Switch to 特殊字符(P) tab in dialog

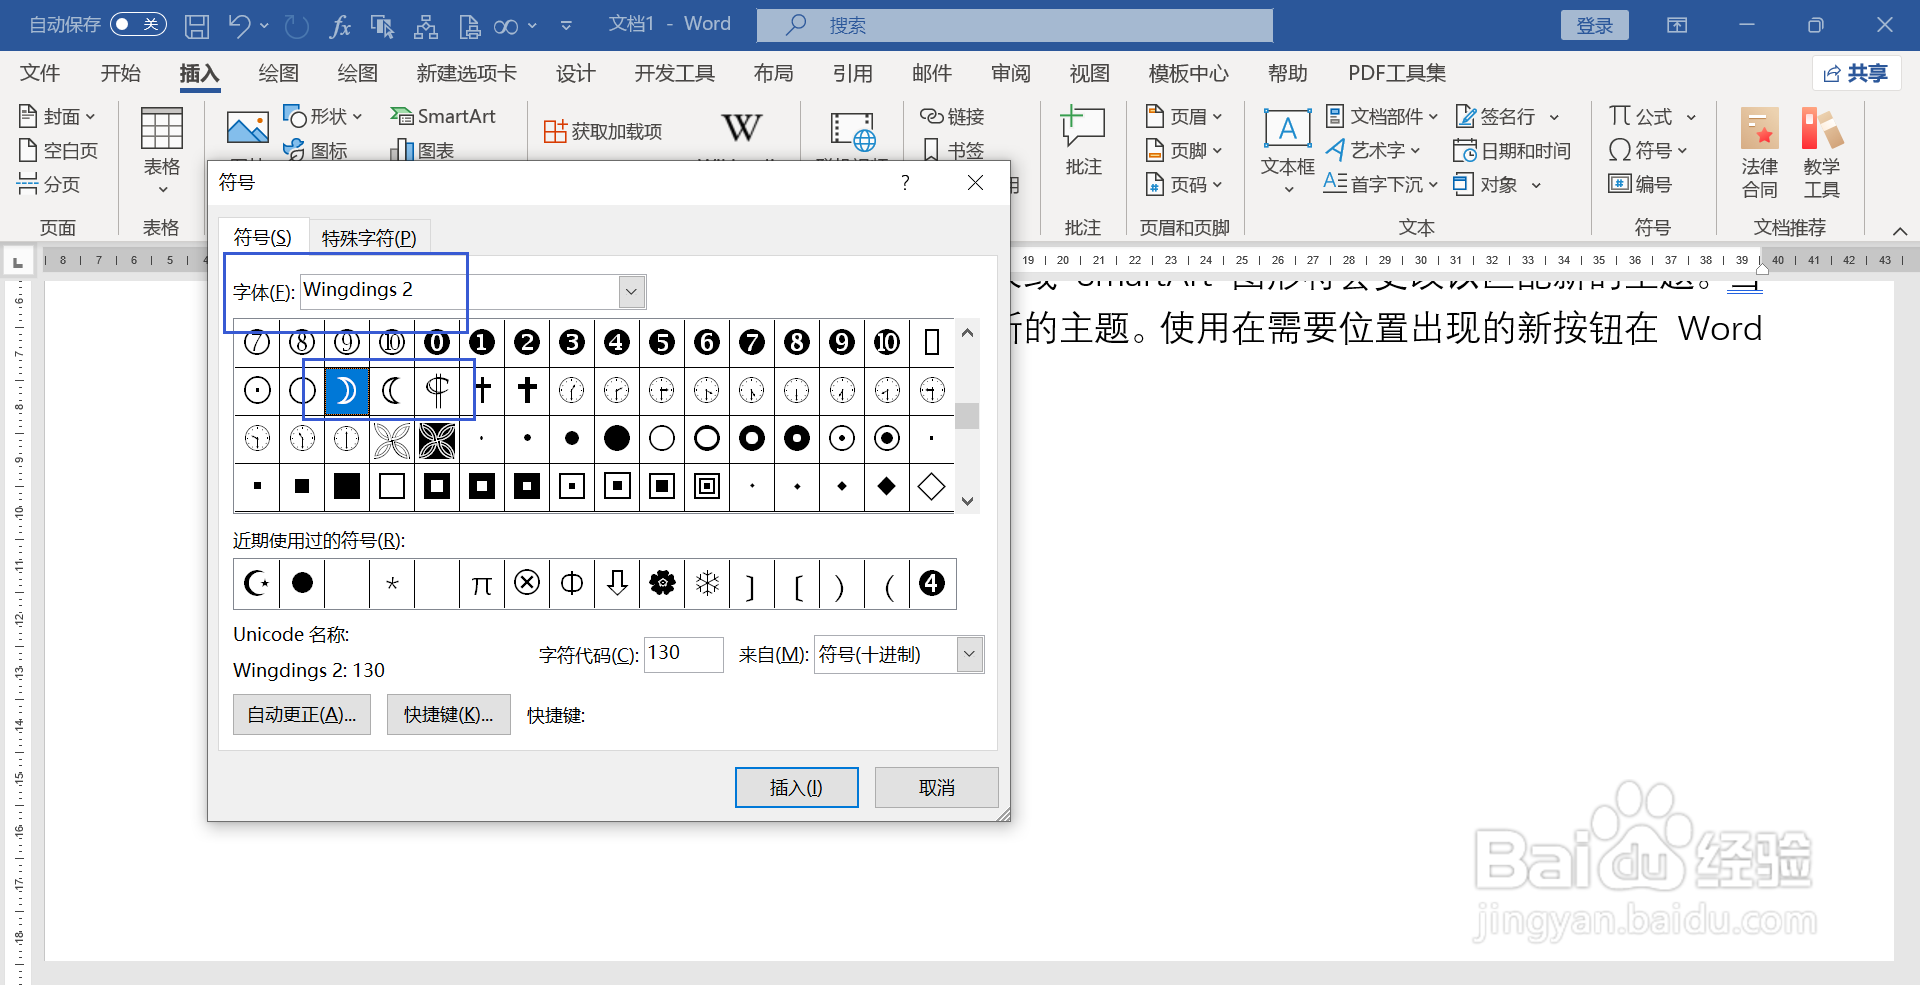369,238
